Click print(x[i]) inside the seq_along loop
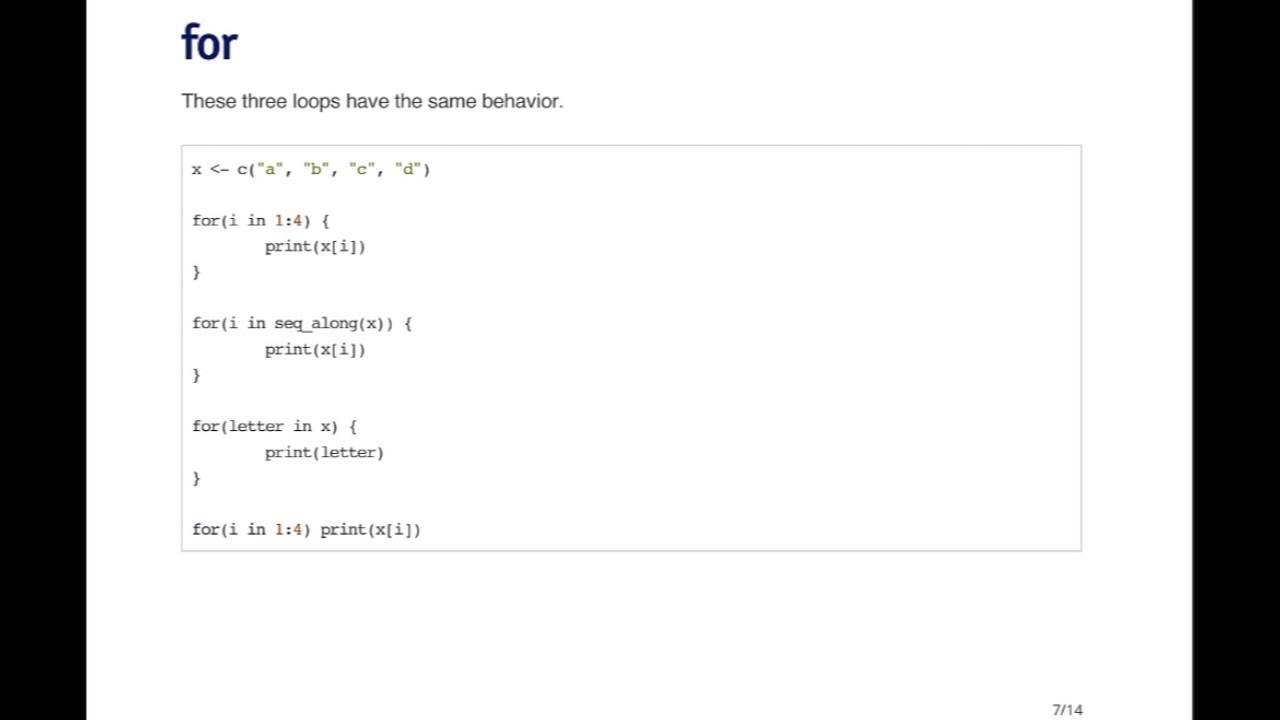The height and width of the screenshot is (720, 1280). click(315, 349)
